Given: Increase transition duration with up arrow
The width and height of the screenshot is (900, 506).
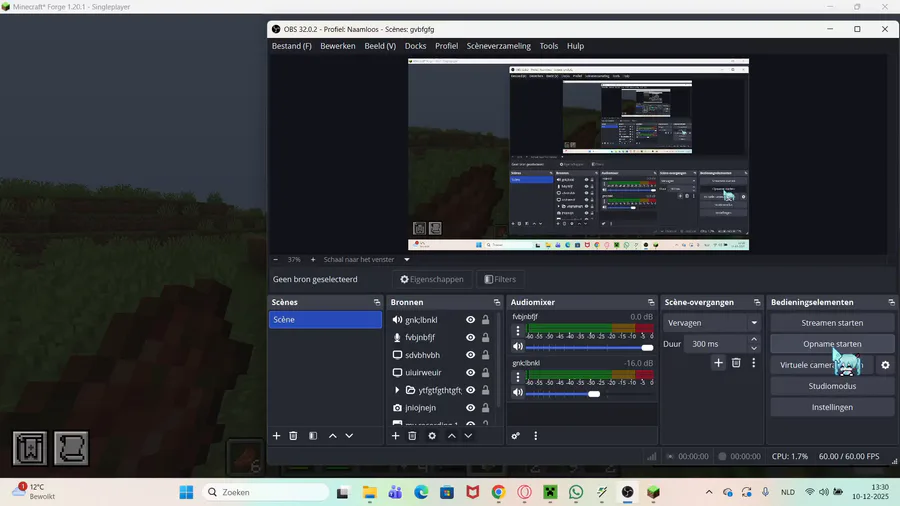Looking at the screenshot, I should (754, 340).
